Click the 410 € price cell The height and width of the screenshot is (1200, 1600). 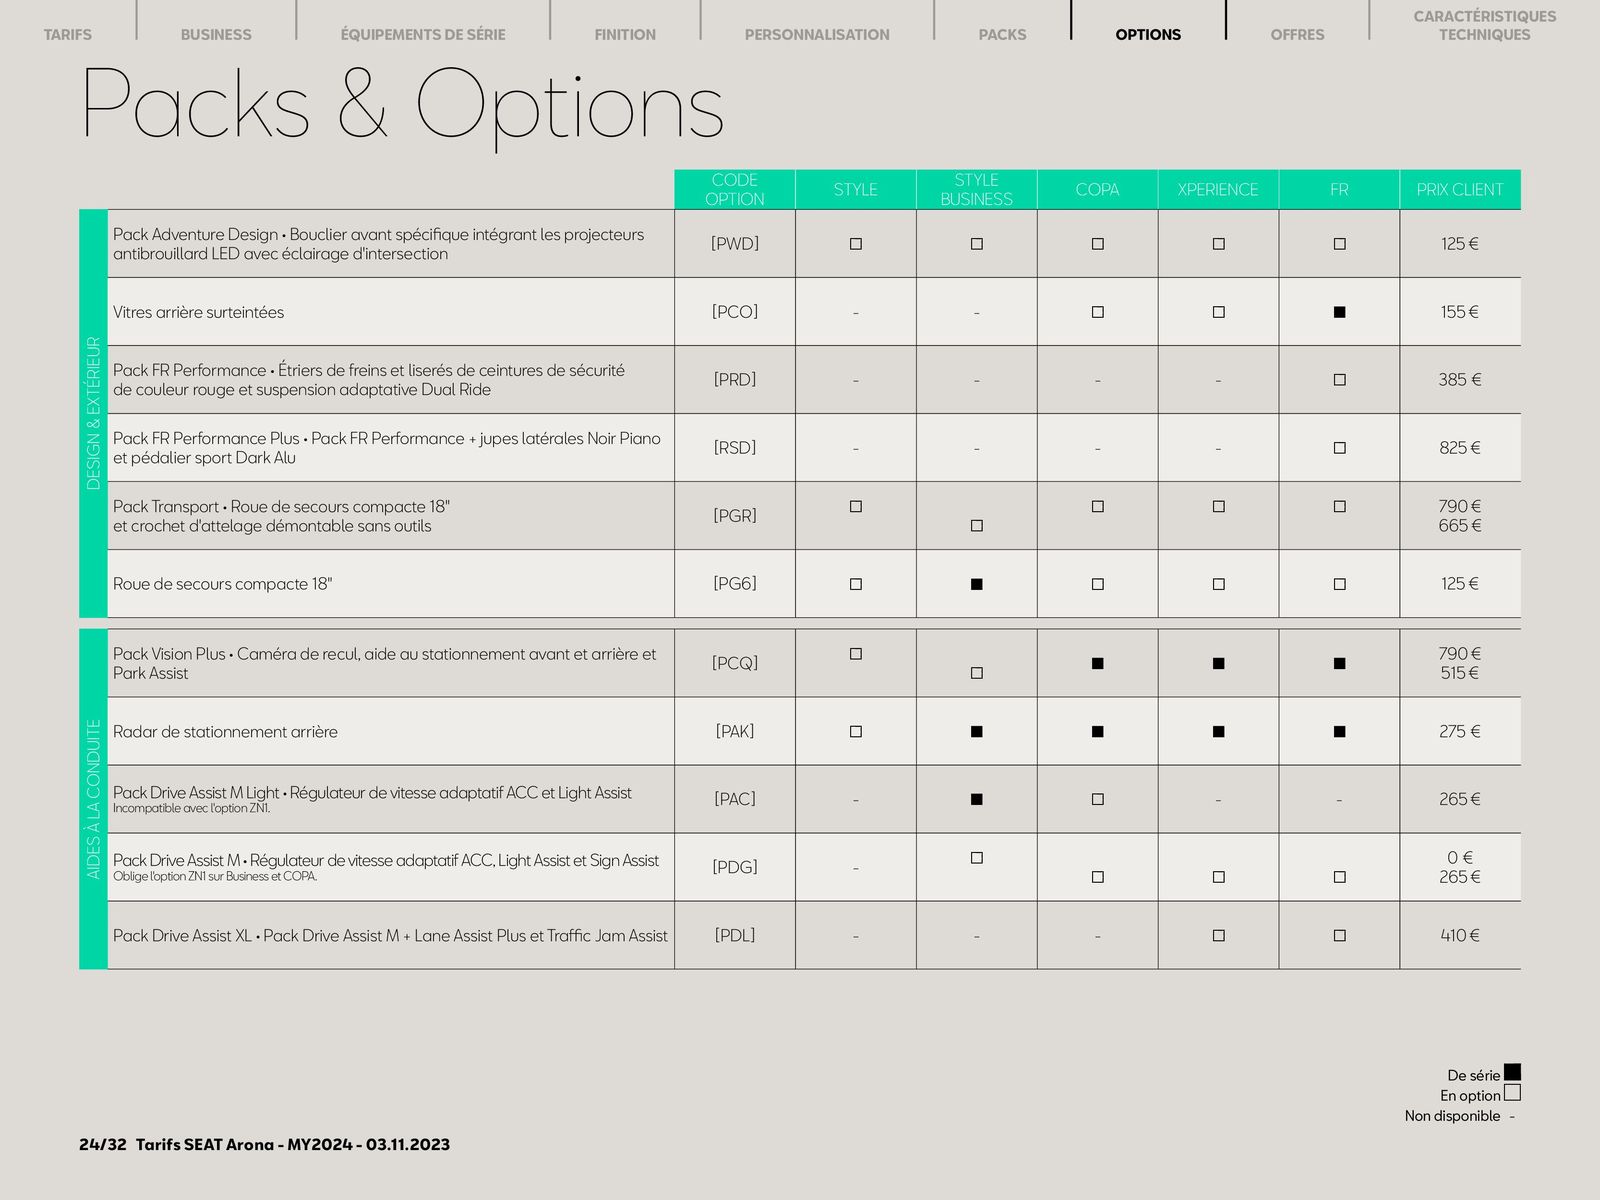1460,936
